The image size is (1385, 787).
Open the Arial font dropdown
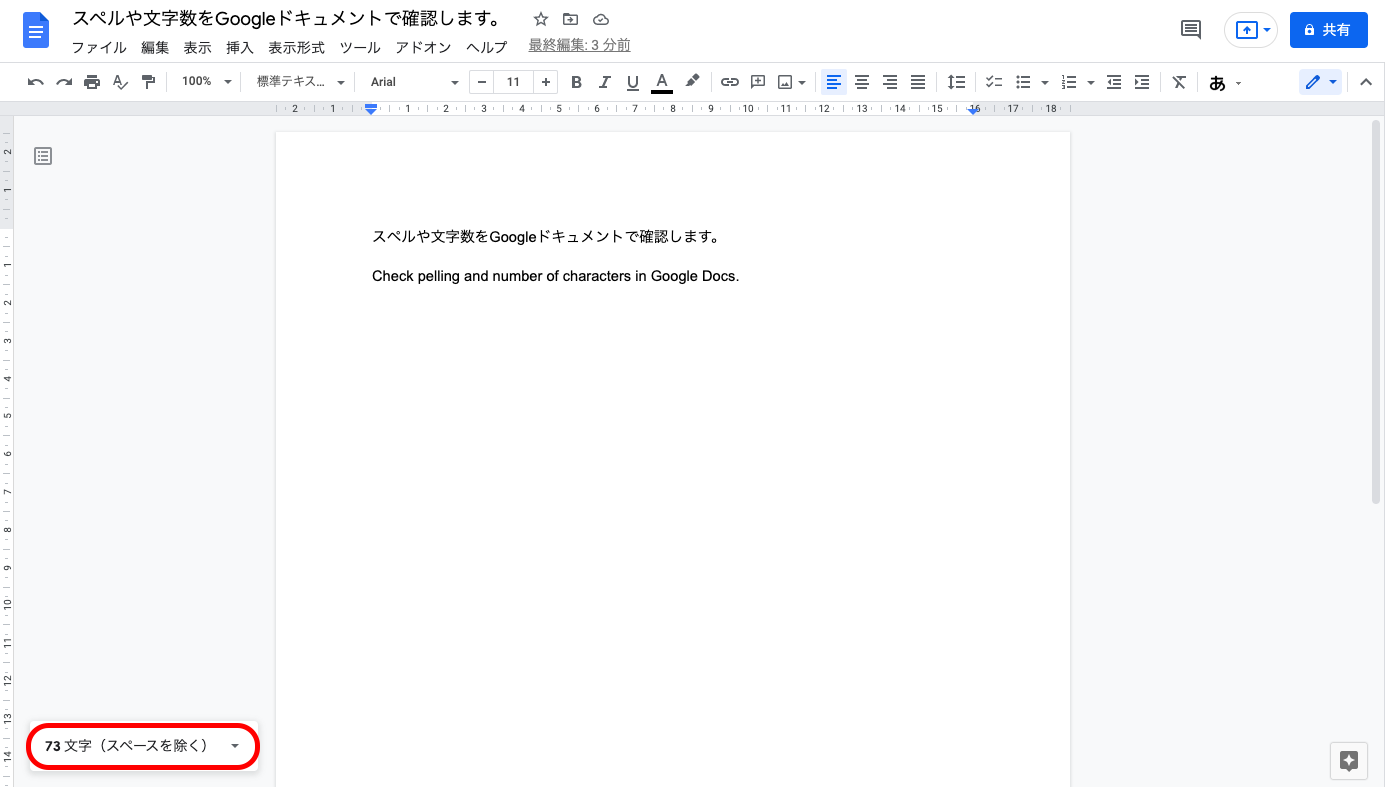click(413, 82)
